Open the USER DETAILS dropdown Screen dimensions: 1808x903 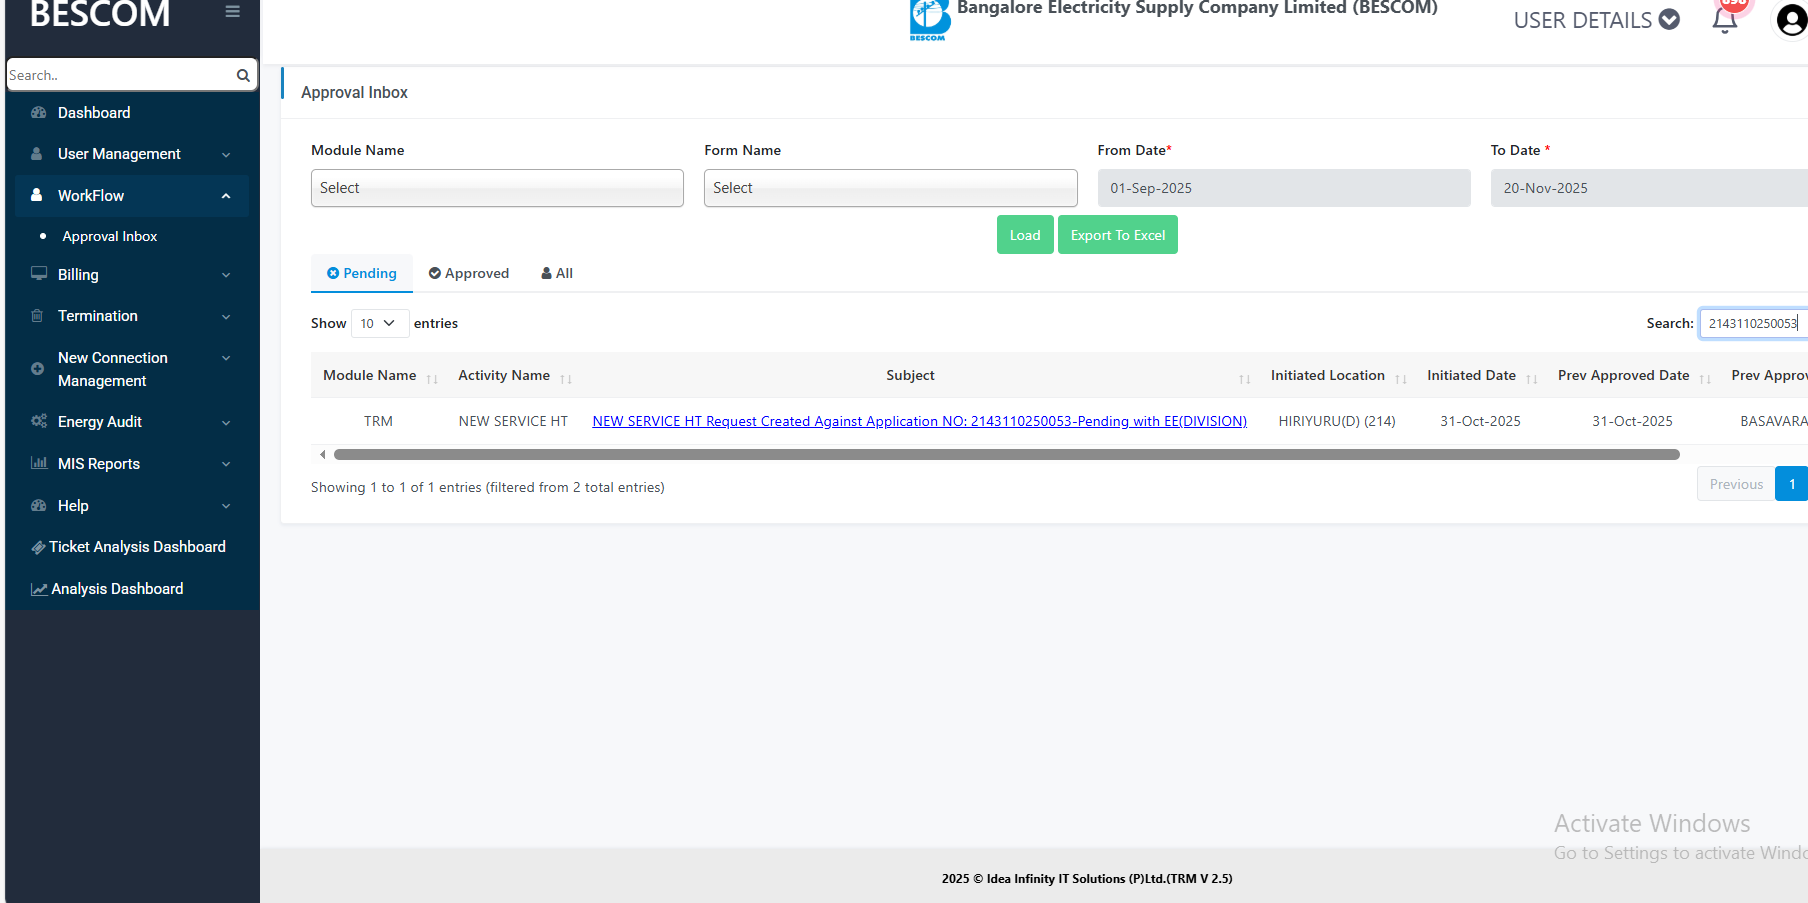(x=1596, y=20)
